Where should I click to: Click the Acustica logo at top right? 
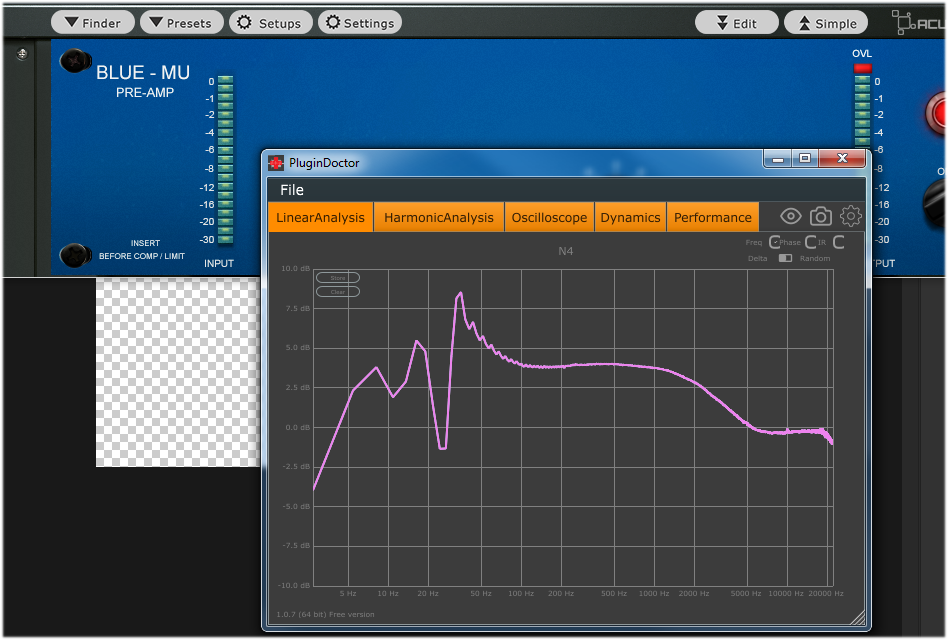click(x=917, y=23)
